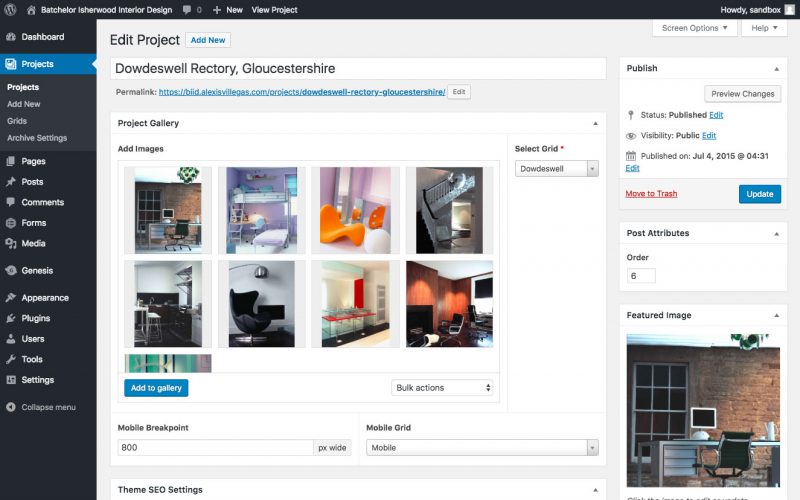
Task: Edit the Visibility link
Action: click(709, 135)
